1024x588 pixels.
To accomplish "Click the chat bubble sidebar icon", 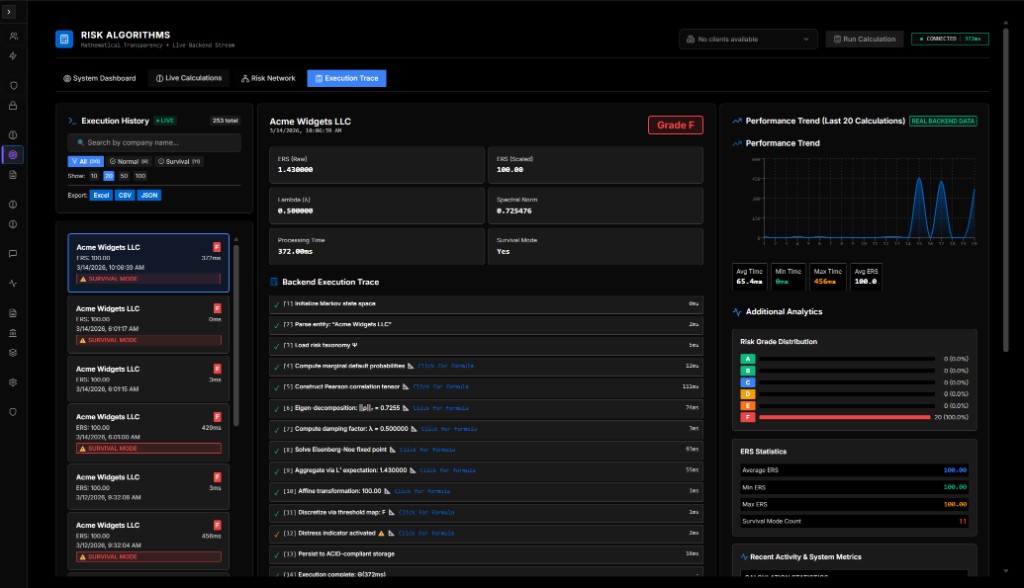I will (x=13, y=253).
